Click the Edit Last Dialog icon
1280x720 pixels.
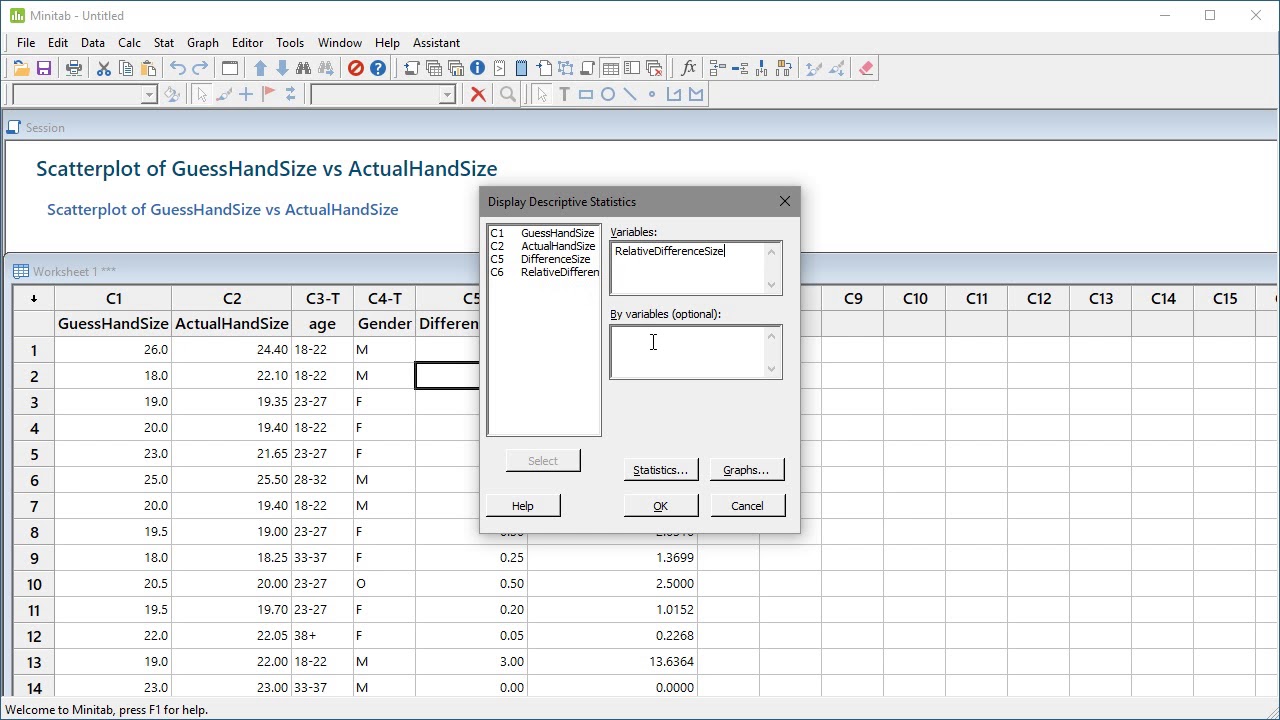click(230, 69)
